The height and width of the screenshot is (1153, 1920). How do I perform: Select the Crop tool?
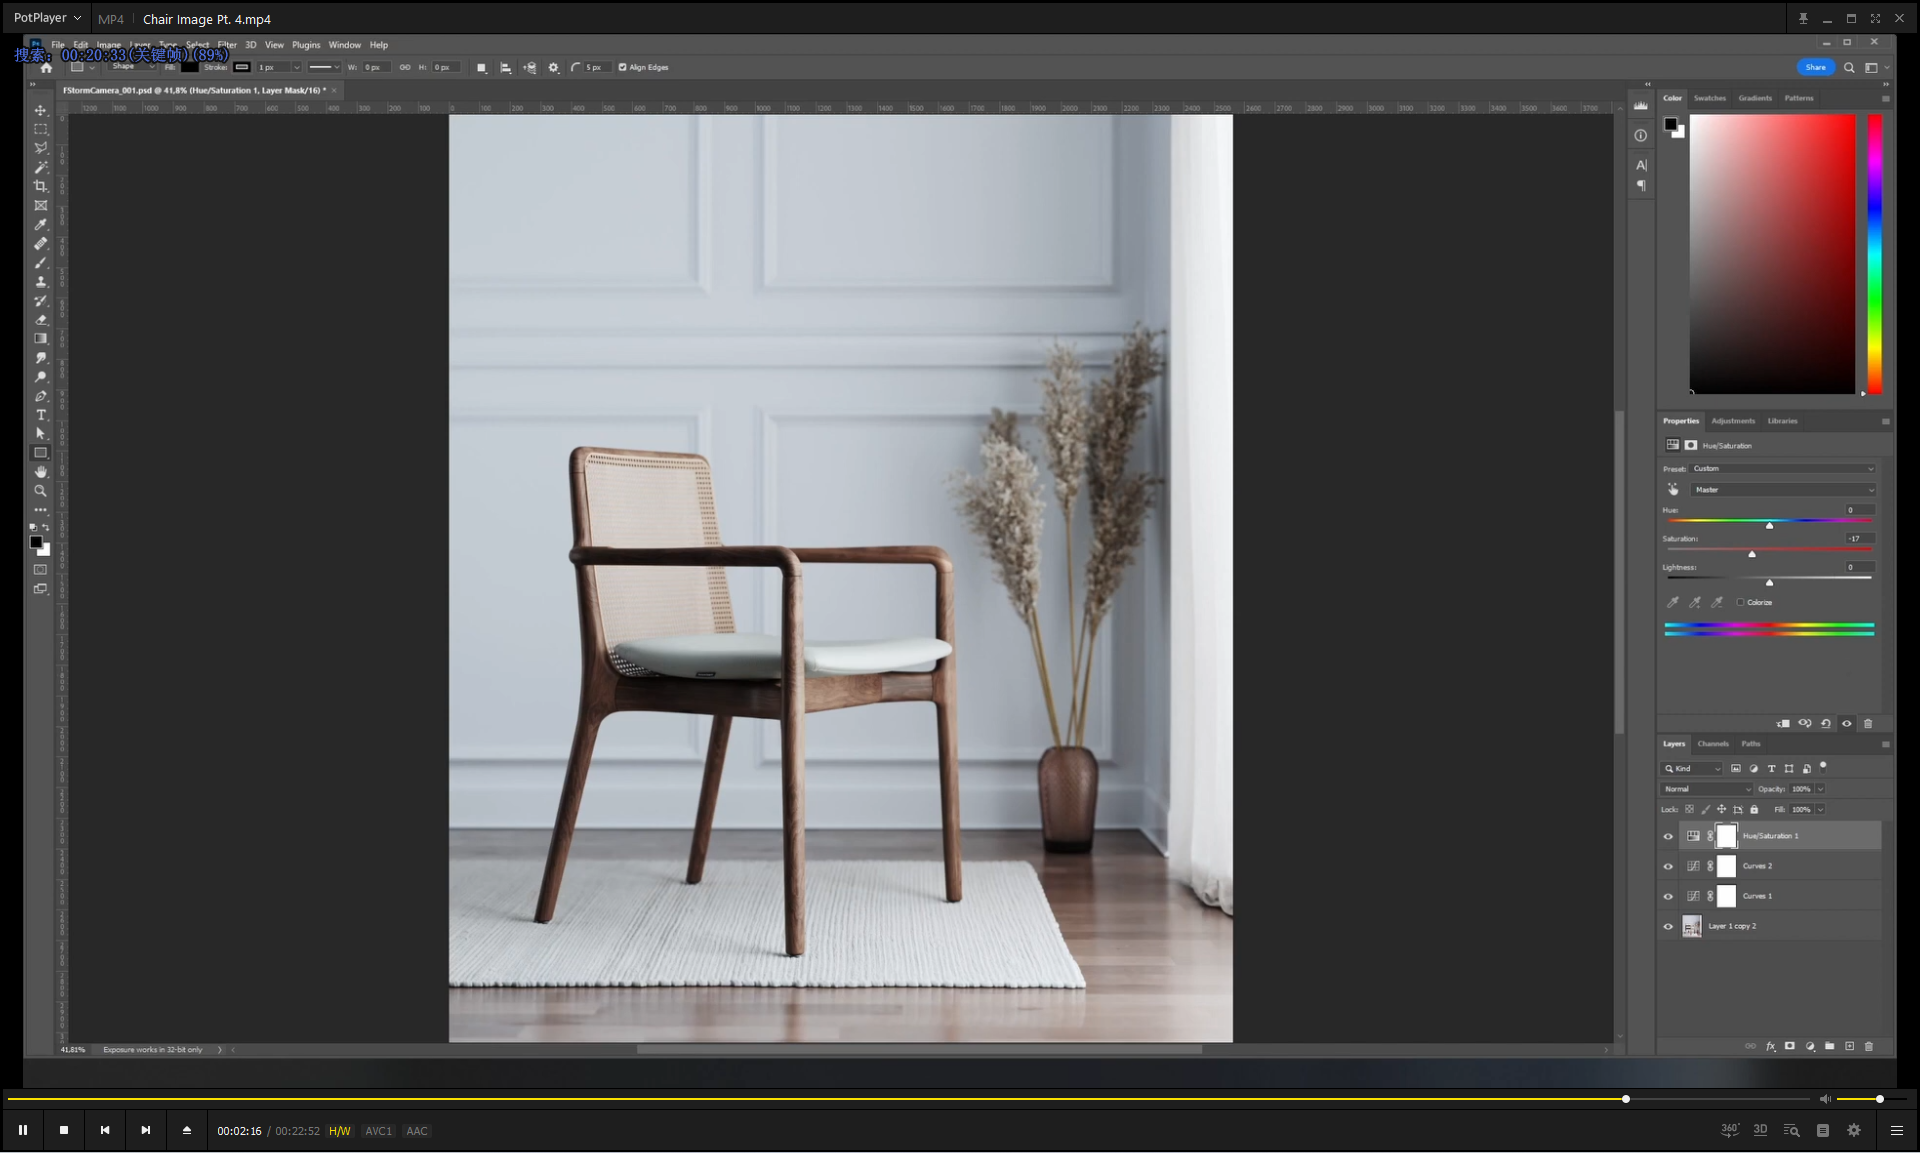[x=41, y=186]
